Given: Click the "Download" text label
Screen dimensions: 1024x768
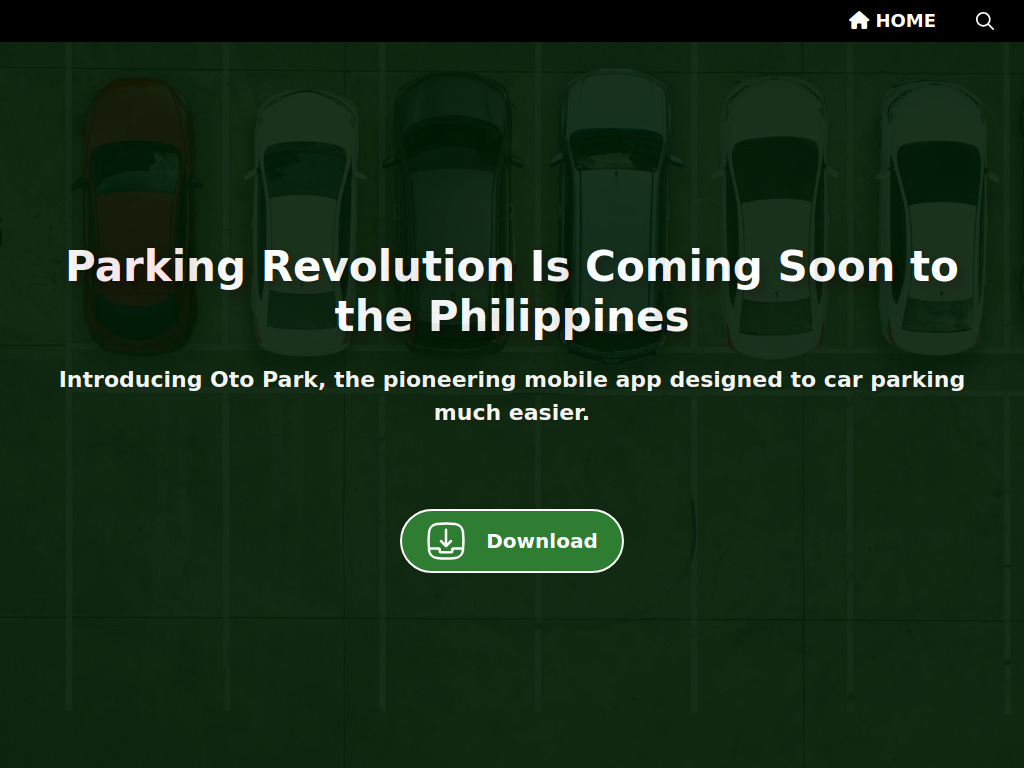Looking at the screenshot, I should pyautogui.click(x=541, y=541).
